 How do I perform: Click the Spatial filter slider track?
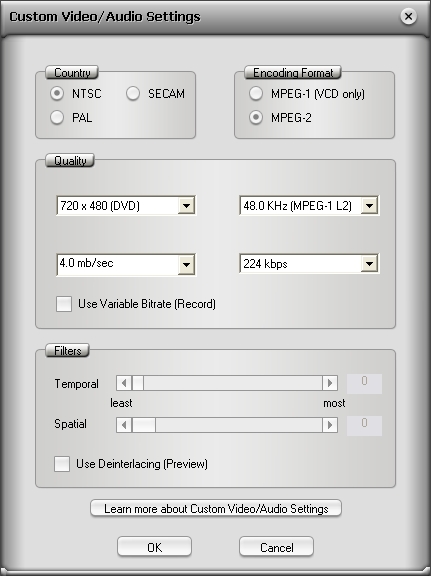(239, 425)
